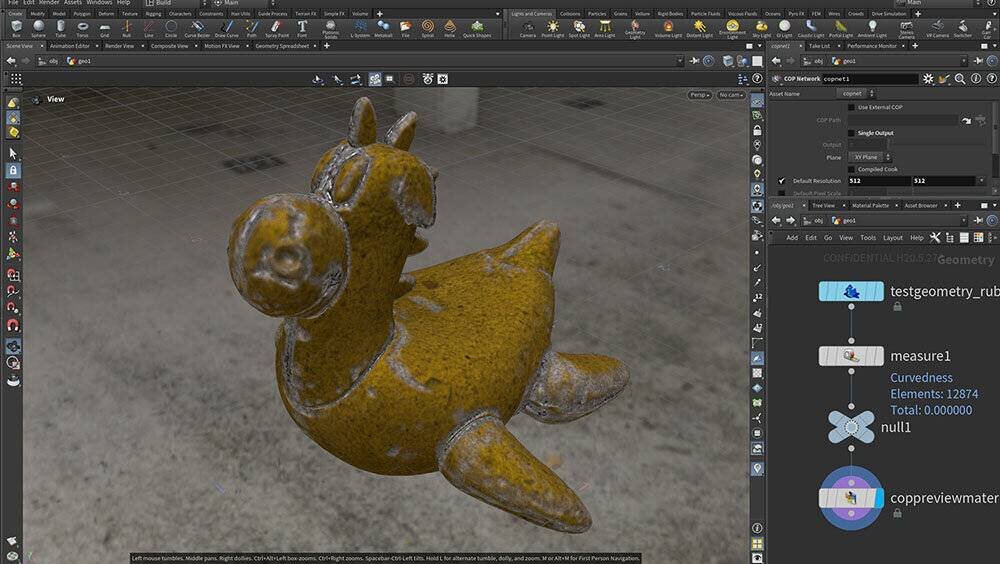
Task: Open network editor Add menu
Action: [791, 237]
